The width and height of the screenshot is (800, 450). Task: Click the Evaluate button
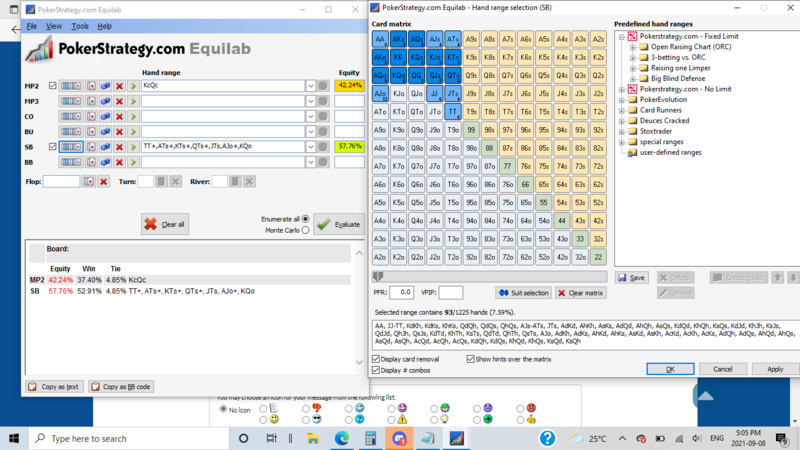(339, 224)
